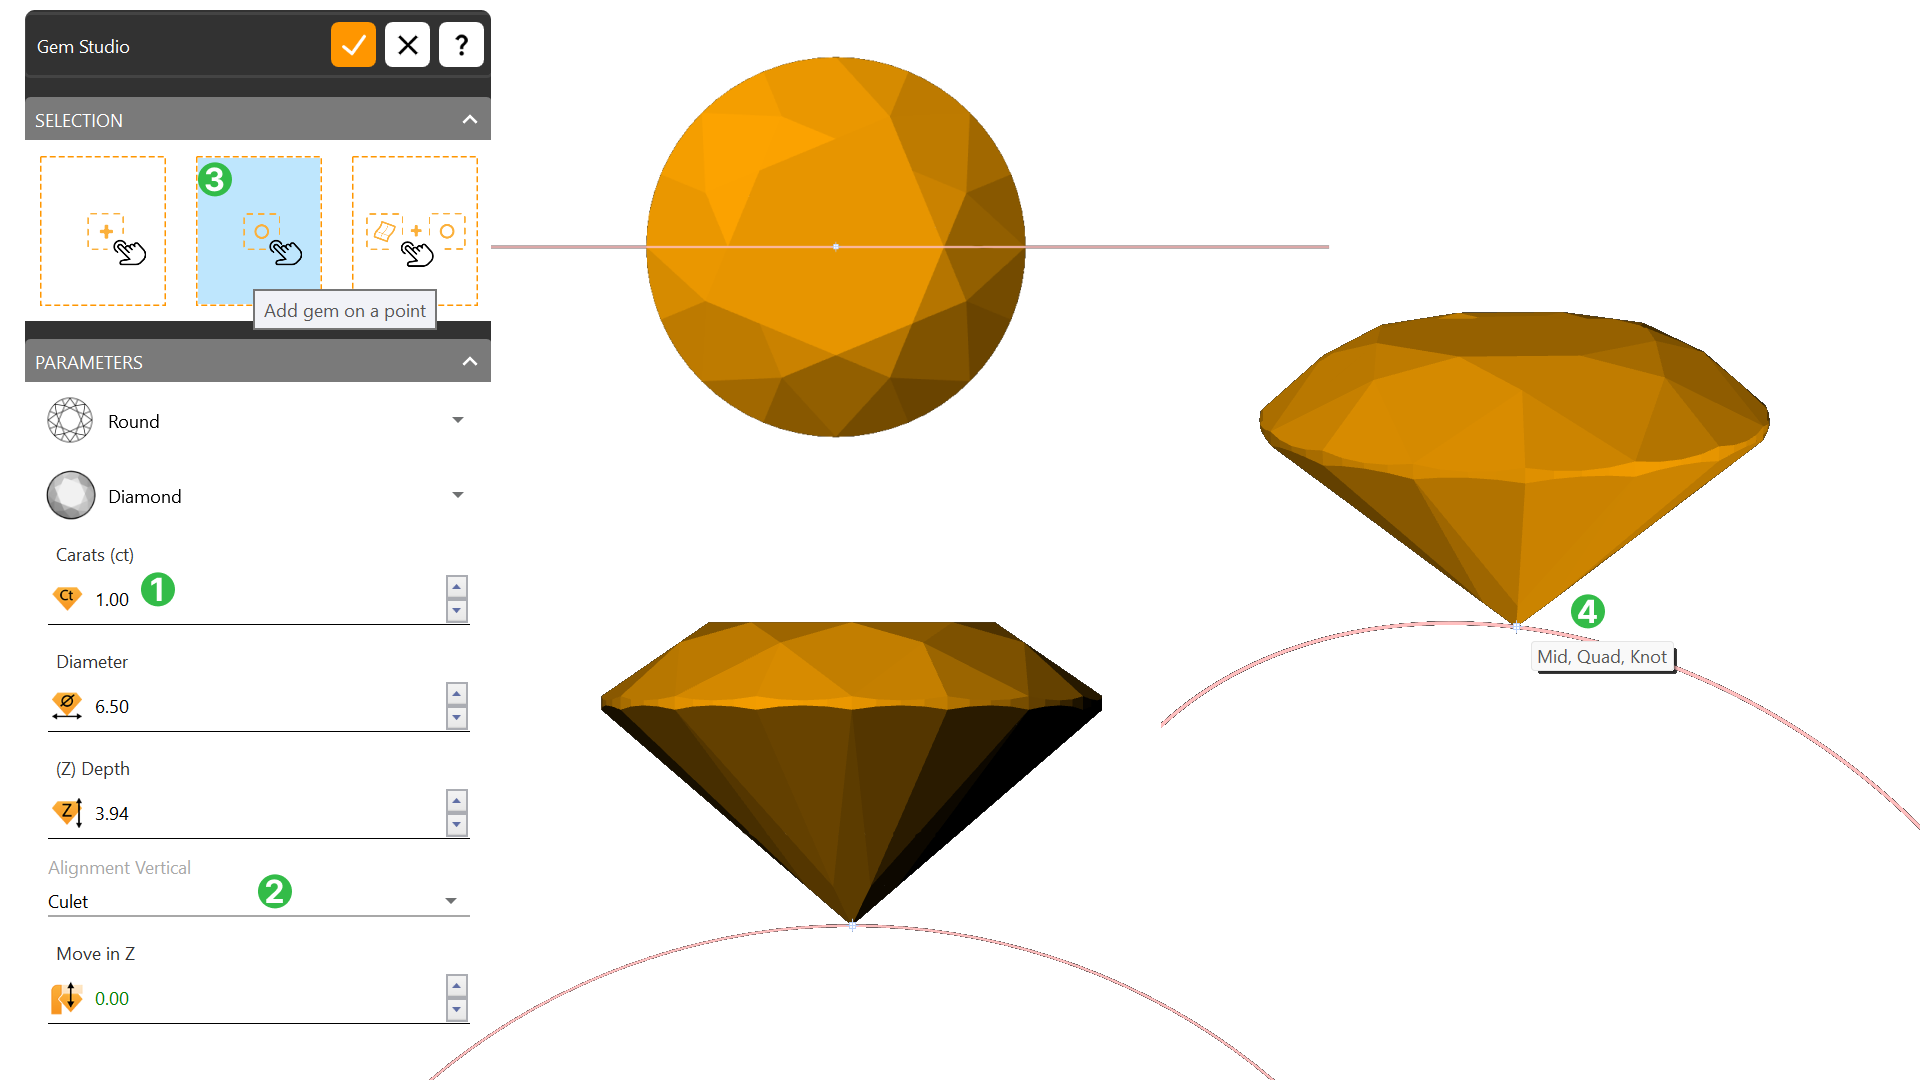
Task: Click the Z Depth gem icon
Action: pos(67,813)
